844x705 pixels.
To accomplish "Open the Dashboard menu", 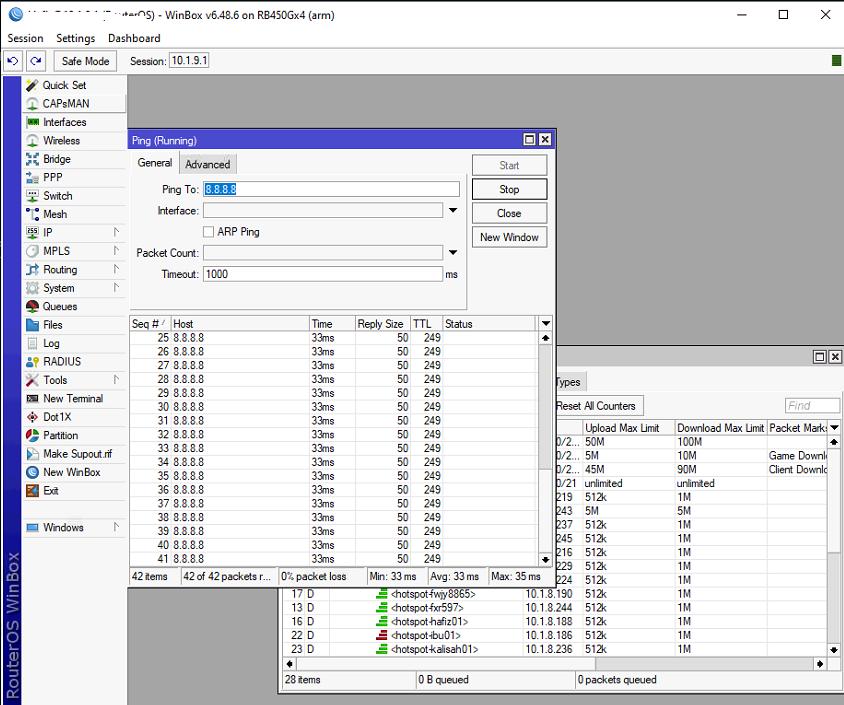I will click(134, 38).
